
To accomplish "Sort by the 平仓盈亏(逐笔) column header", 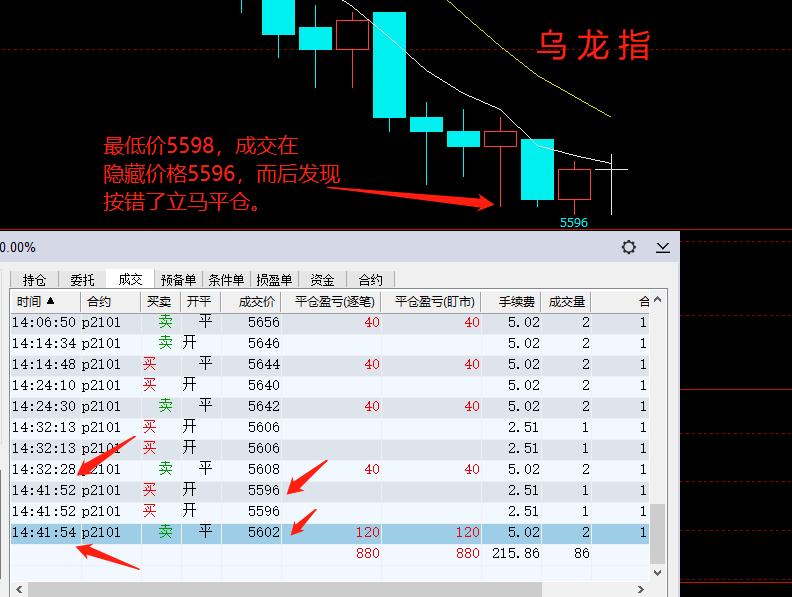I will click(x=331, y=302).
